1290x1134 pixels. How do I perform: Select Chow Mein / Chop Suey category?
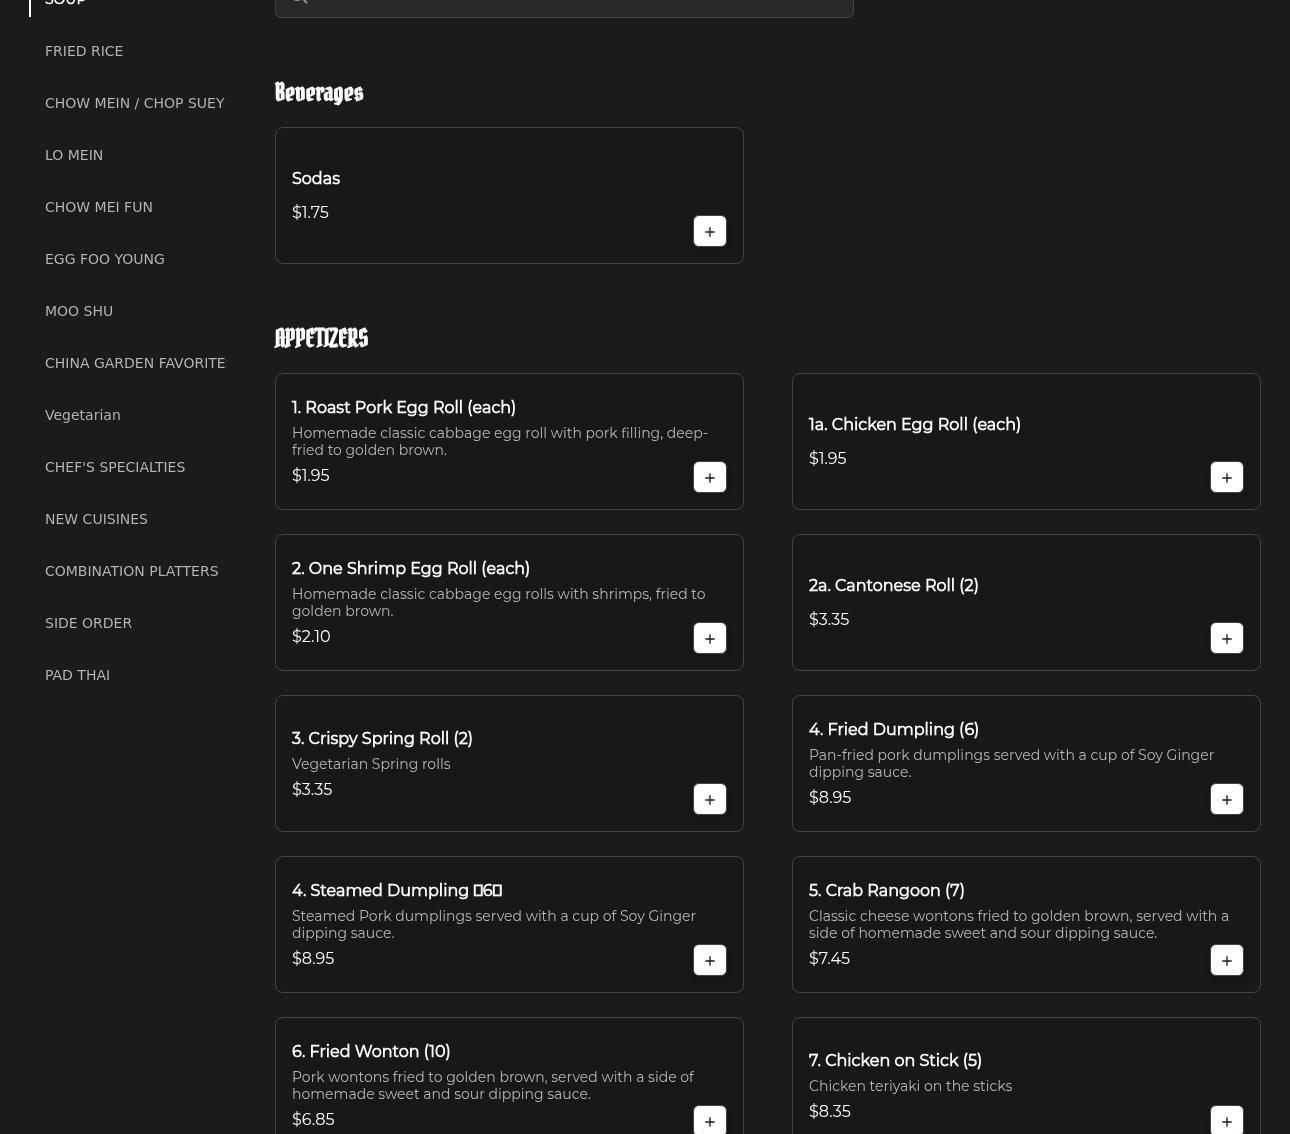134,103
